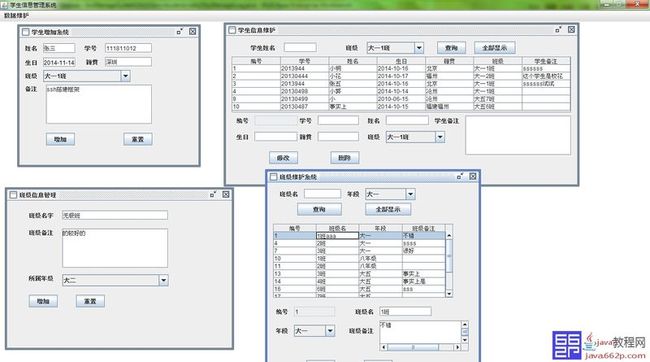
Task: Click 重置 button in 学生增加系统 window
Action: [138, 139]
